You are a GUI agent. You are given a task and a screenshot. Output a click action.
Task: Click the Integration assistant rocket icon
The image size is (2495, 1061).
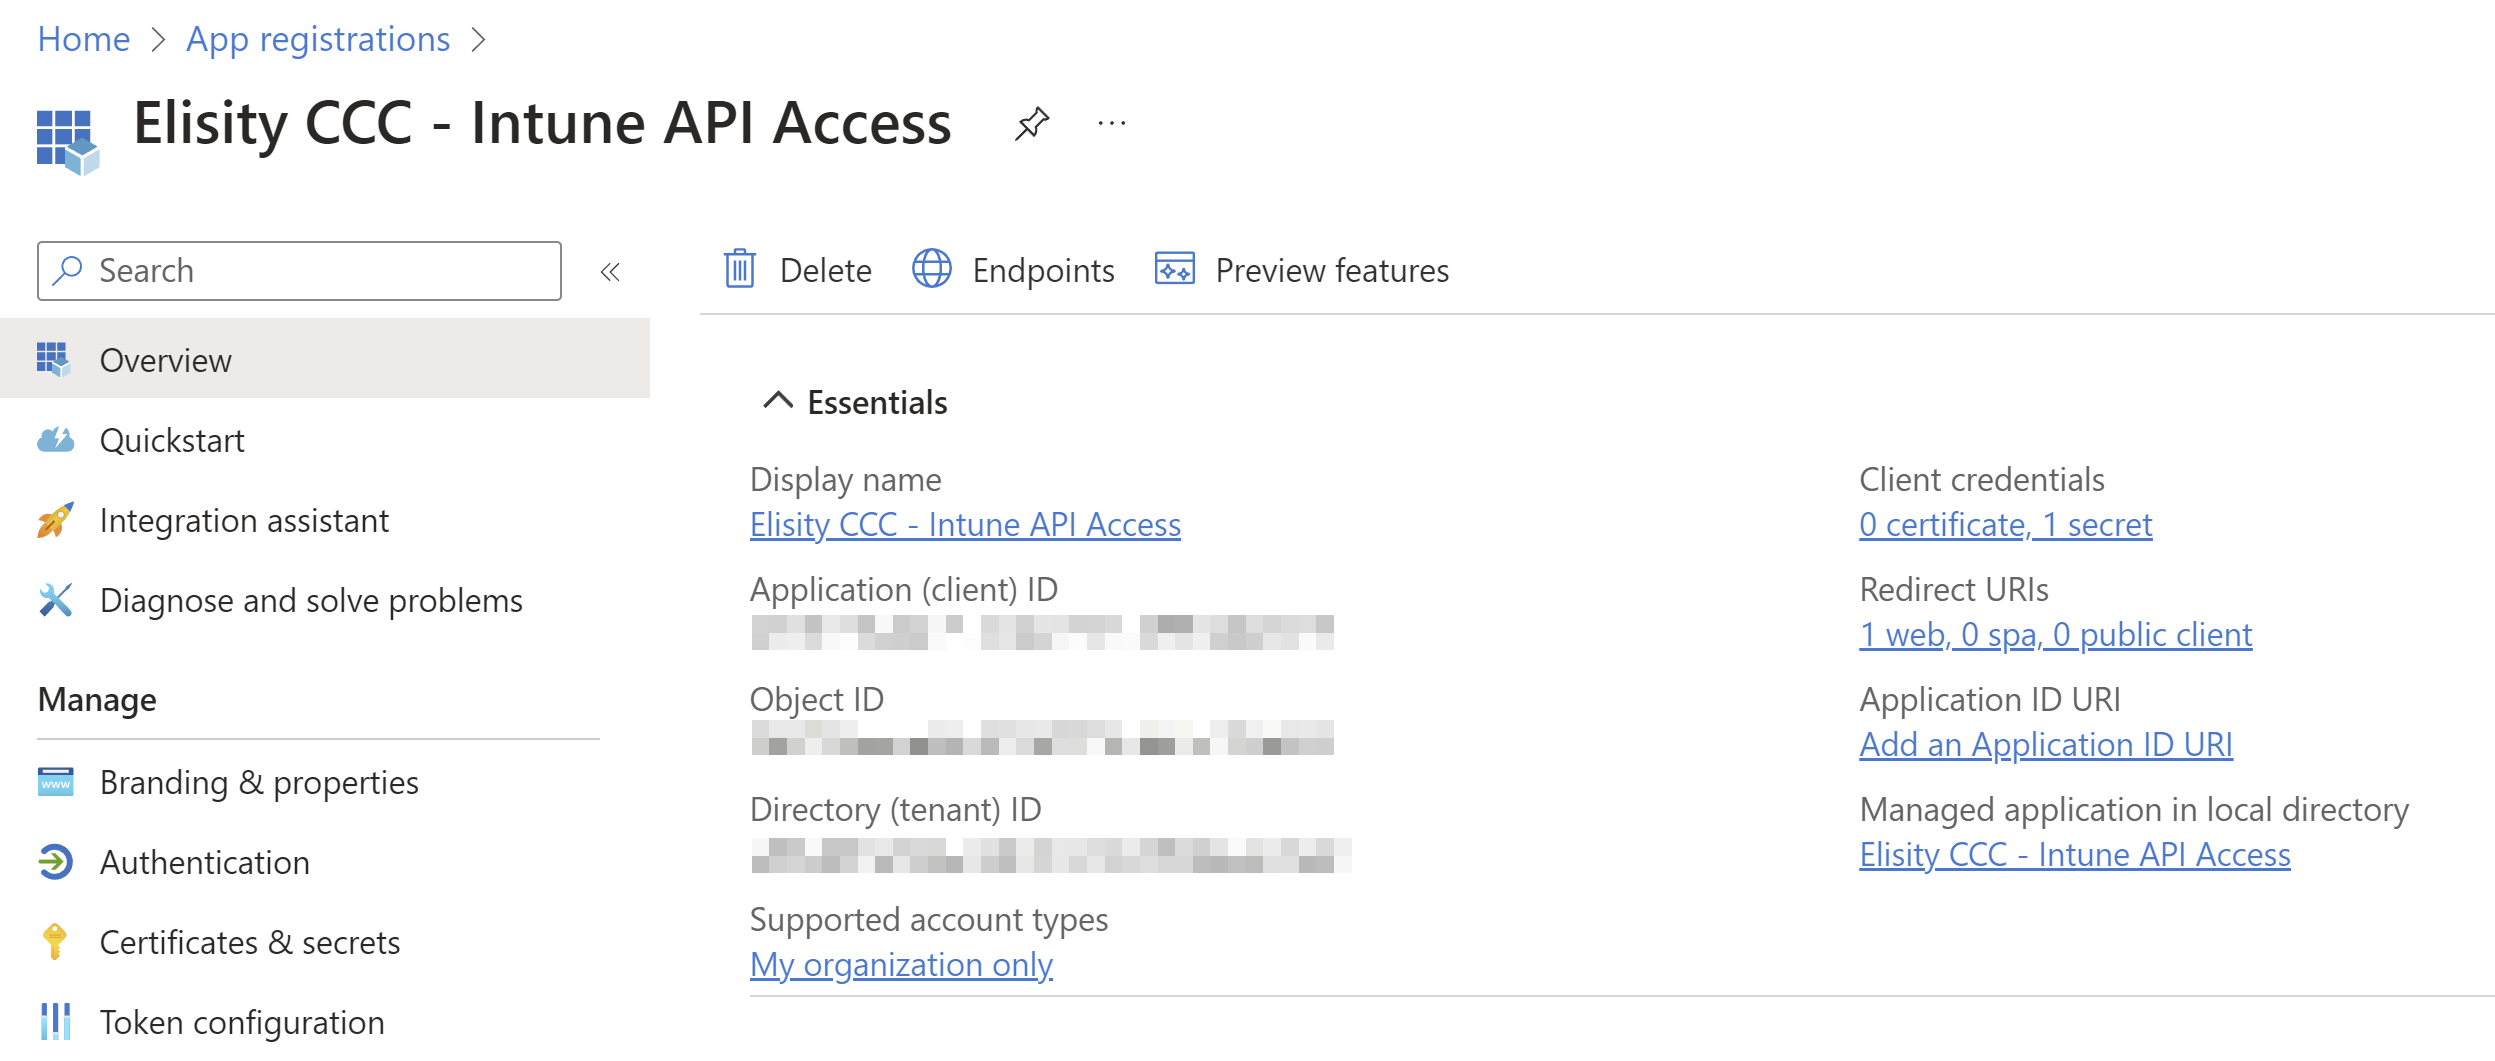55,520
